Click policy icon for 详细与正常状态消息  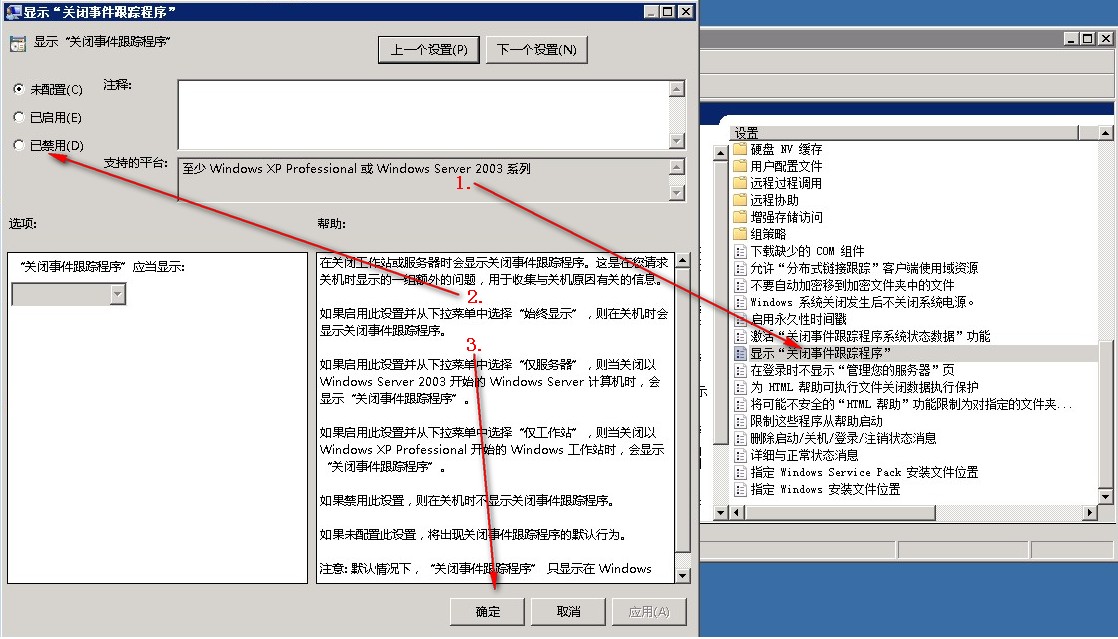click(x=740, y=455)
